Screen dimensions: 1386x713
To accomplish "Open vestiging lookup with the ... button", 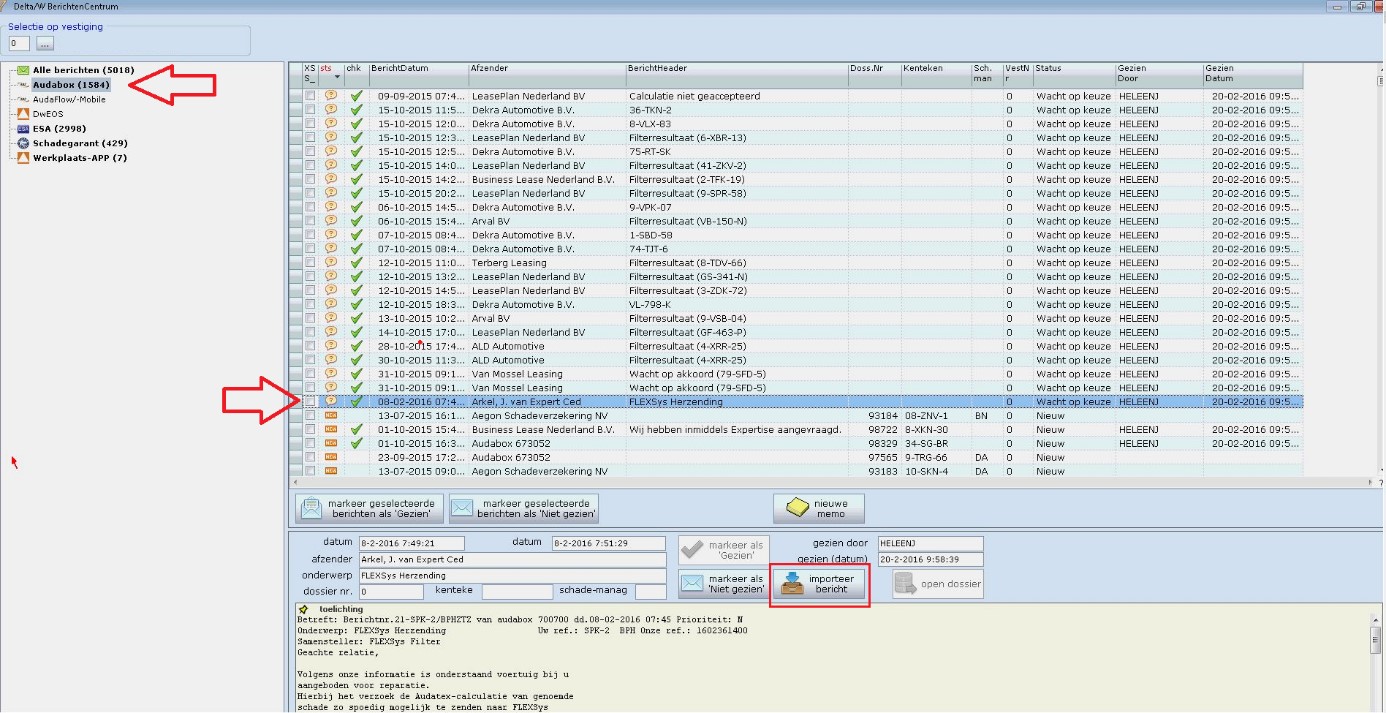I will click(x=45, y=44).
